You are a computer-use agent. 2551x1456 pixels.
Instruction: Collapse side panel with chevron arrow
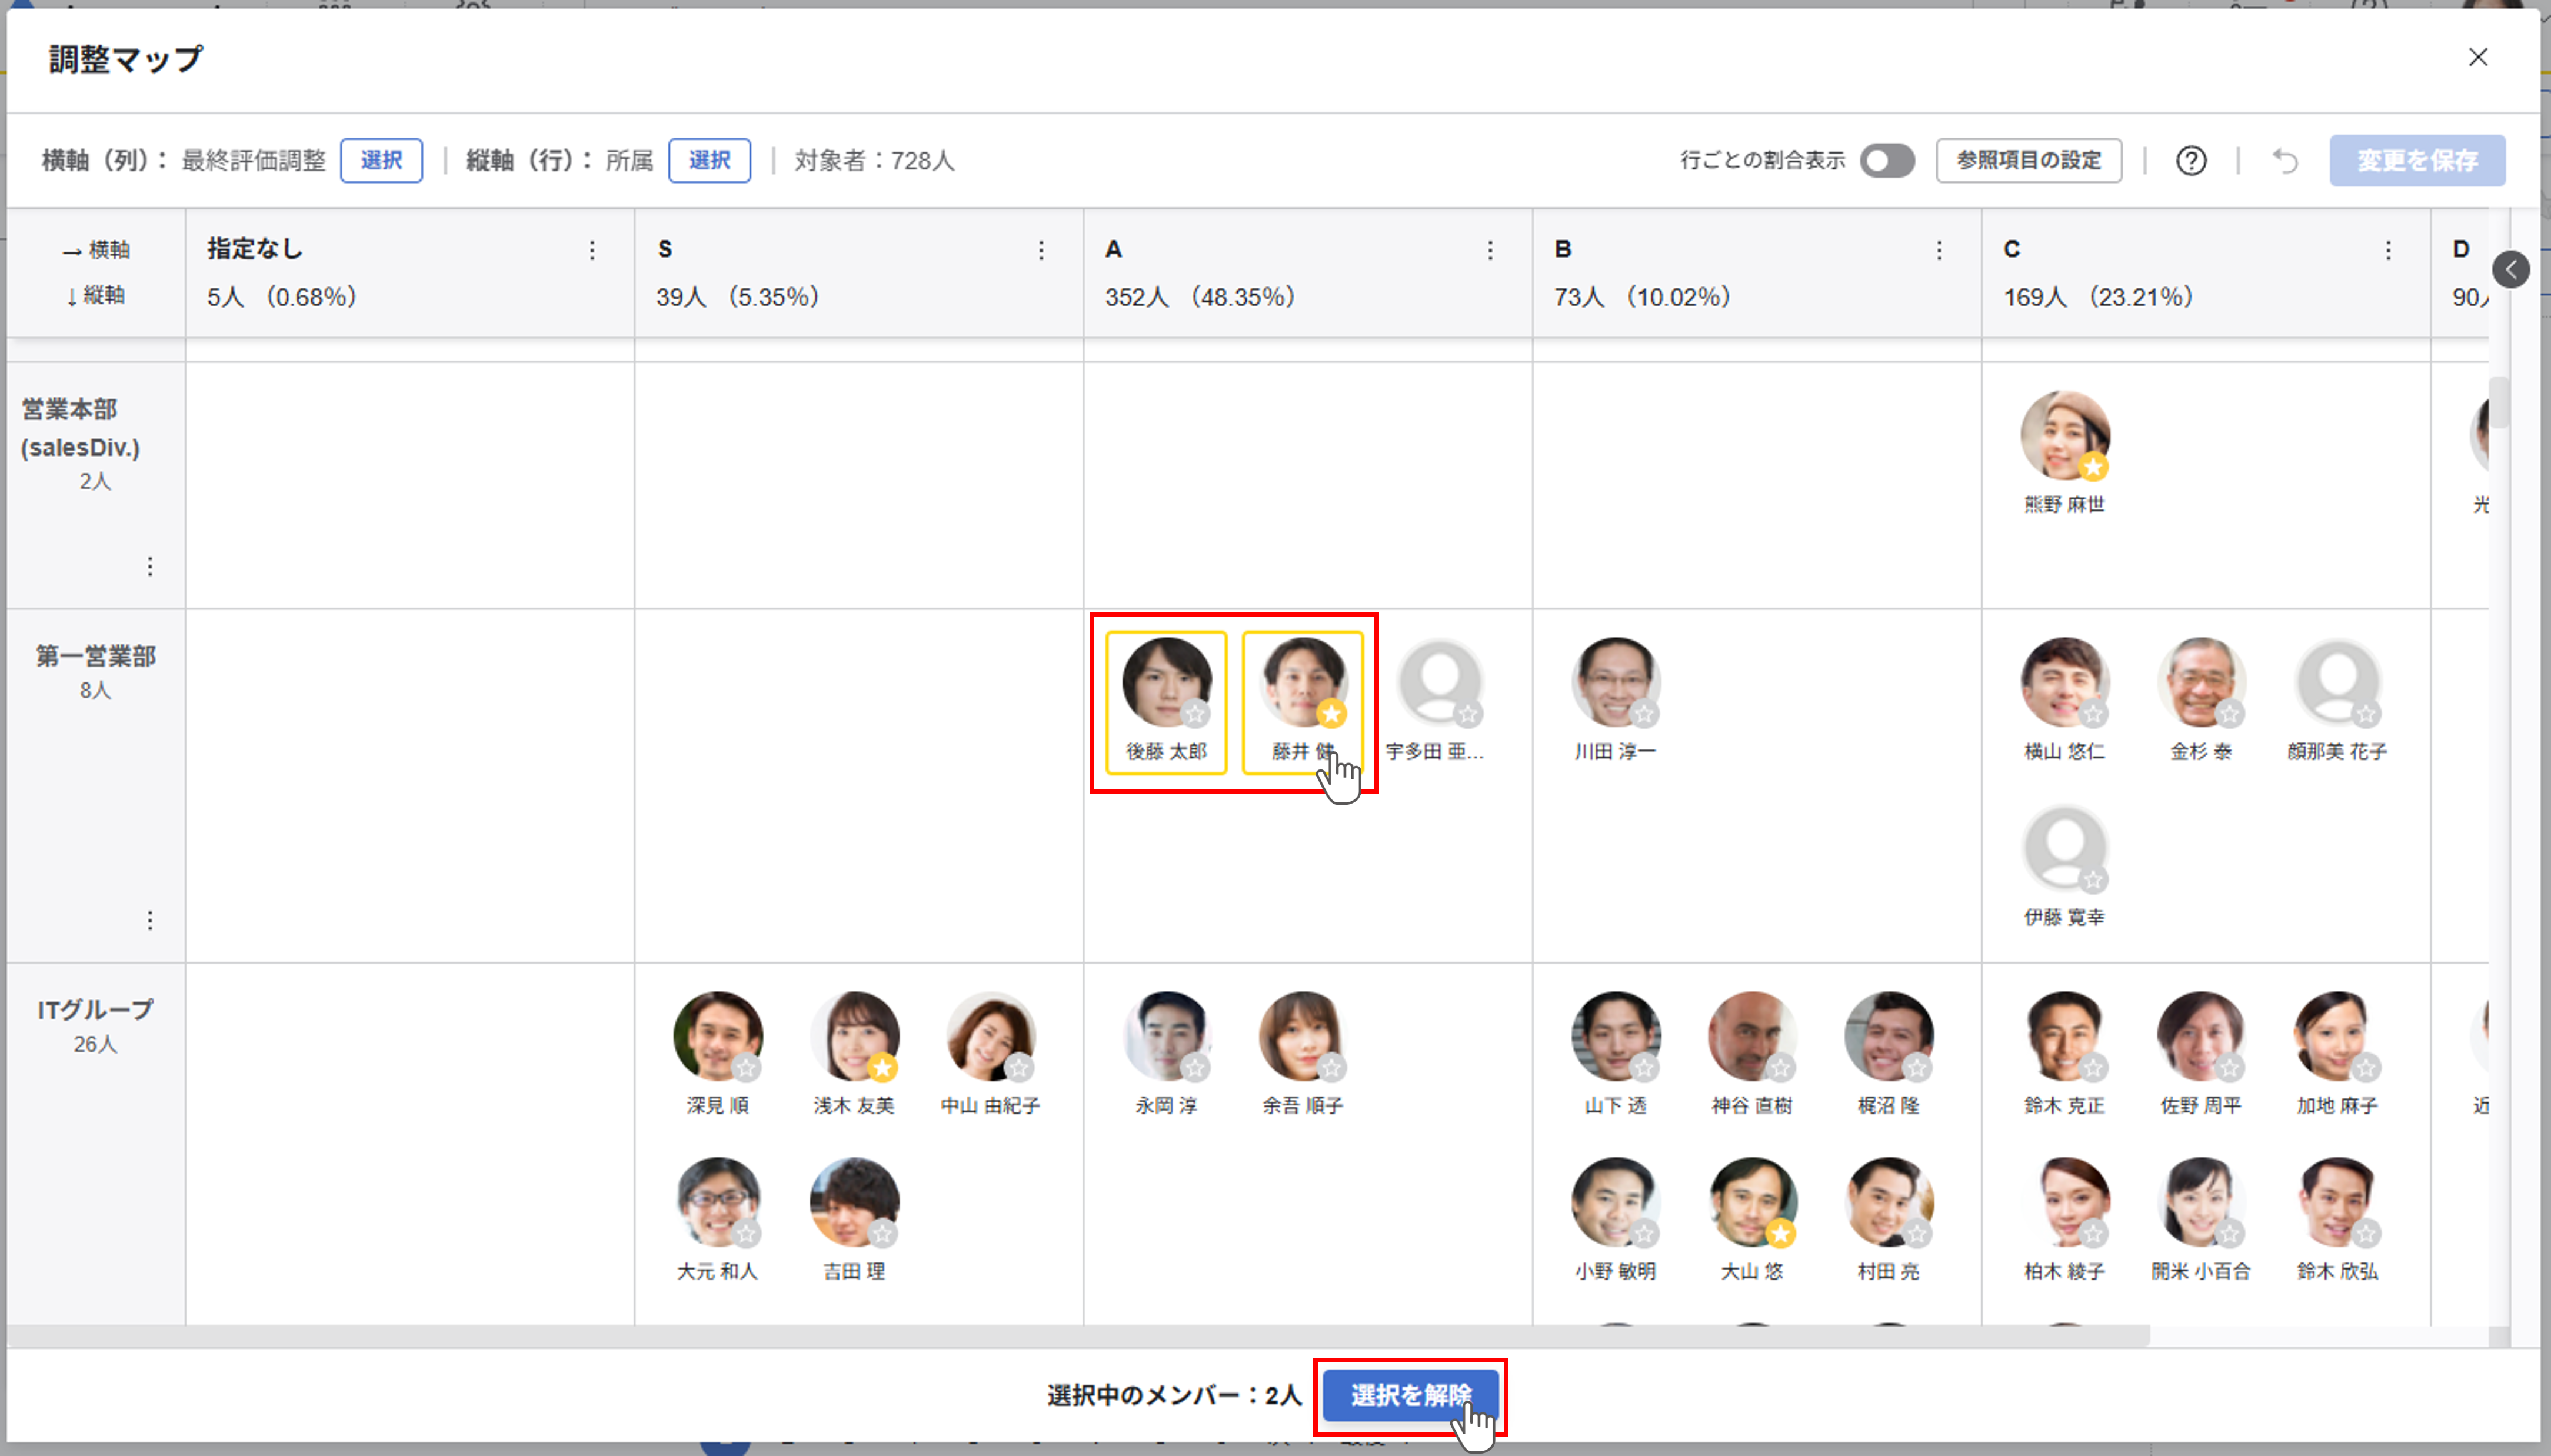click(2510, 269)
